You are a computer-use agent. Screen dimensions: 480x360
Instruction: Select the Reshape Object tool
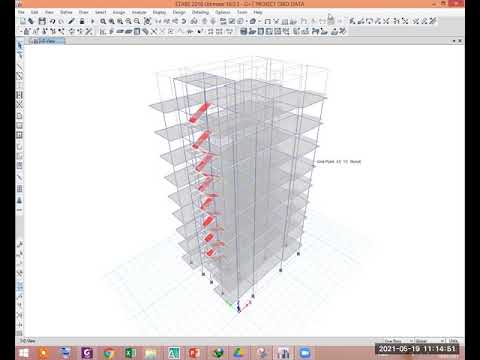(x=20, y=55)
